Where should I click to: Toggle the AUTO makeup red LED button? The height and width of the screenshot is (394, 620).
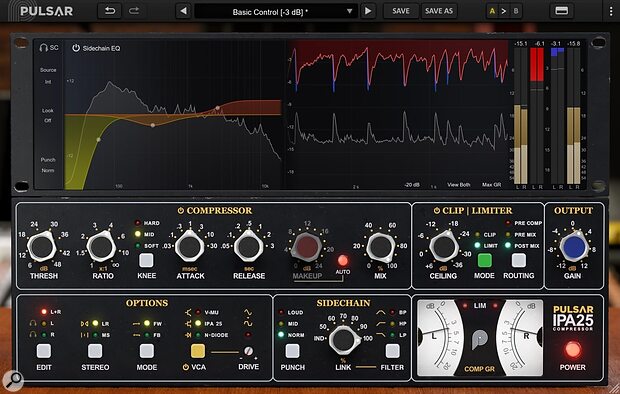(342, 260)
